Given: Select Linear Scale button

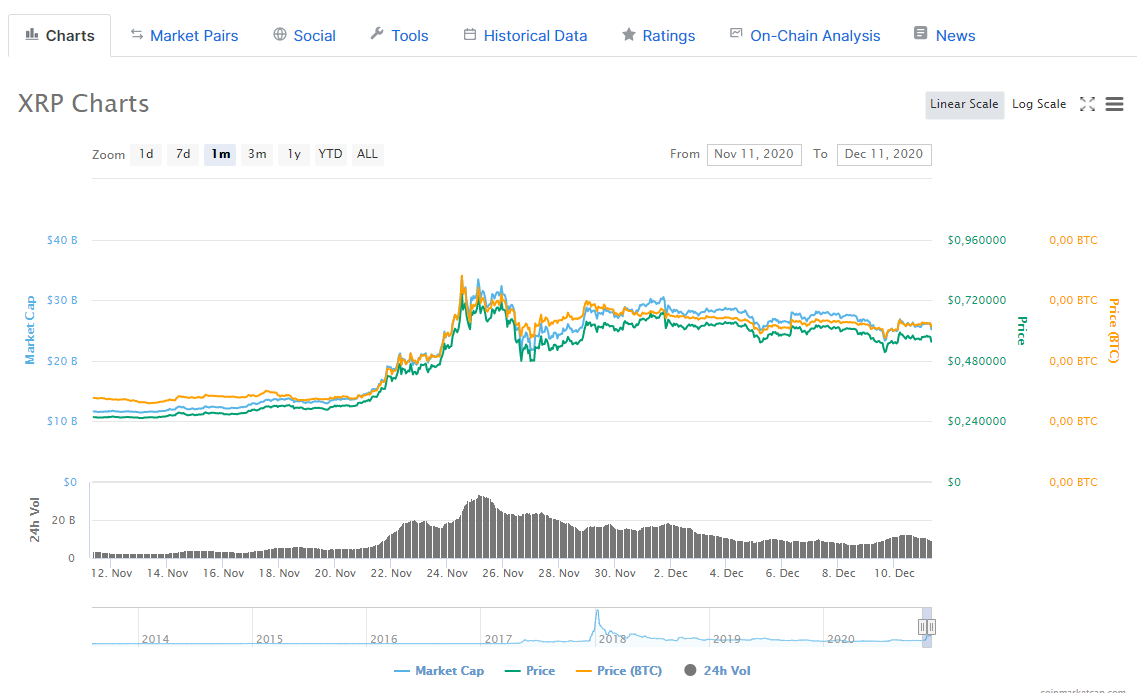Looking at the screenshot, I should coord(964,104).
